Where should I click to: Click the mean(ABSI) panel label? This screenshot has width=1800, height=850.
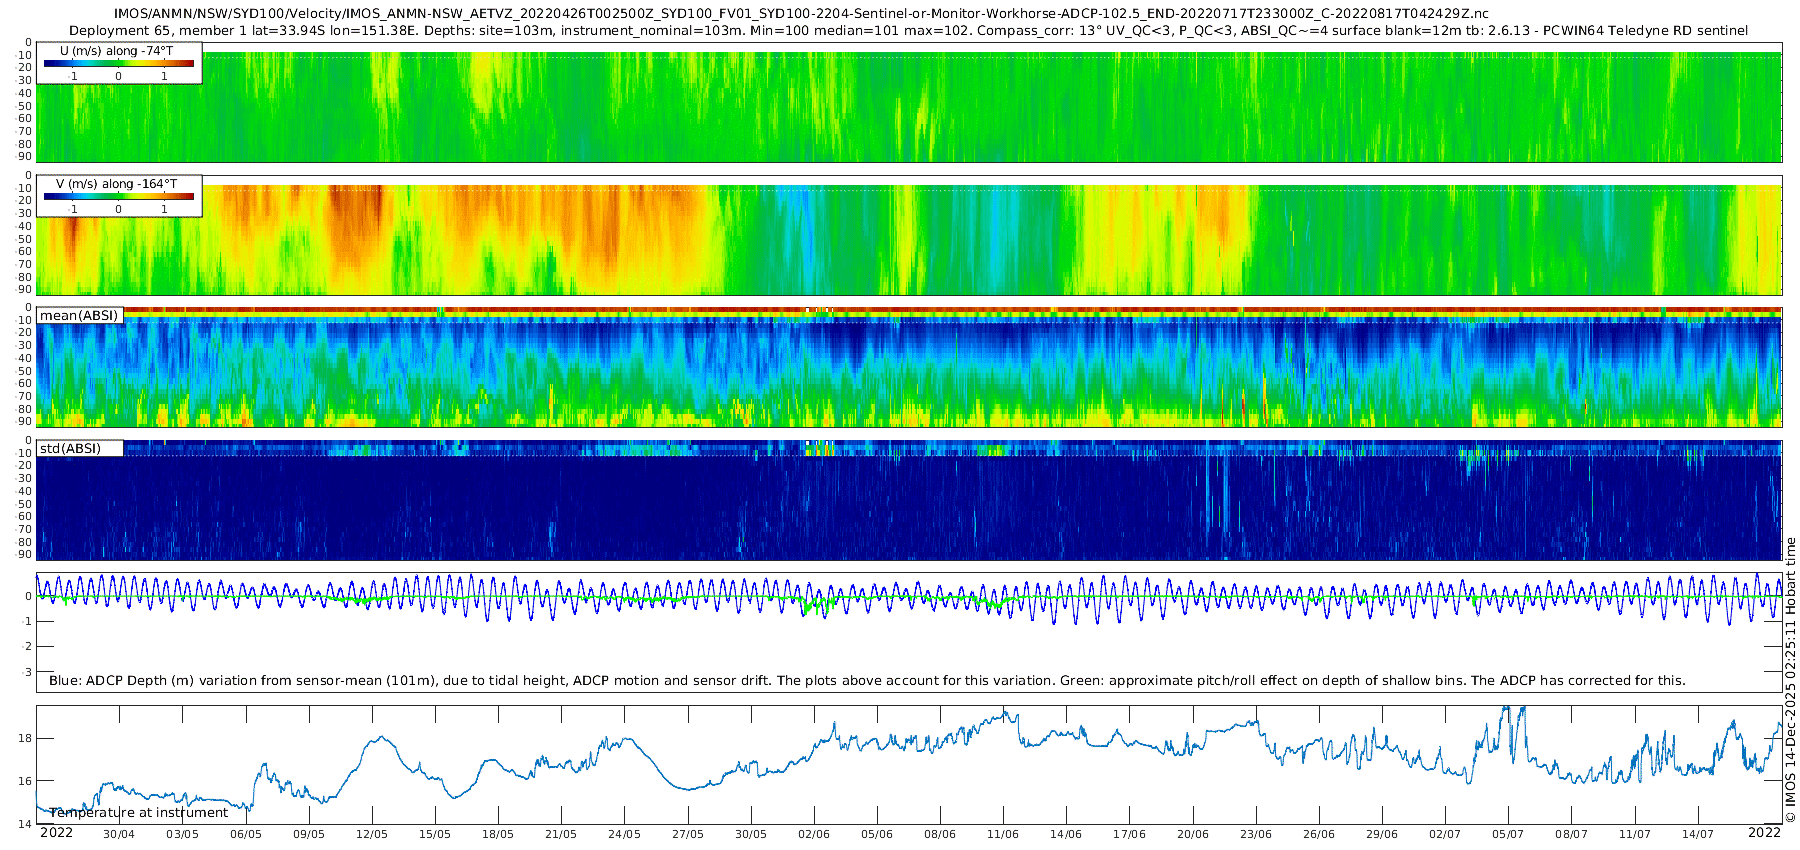point(79,316)
